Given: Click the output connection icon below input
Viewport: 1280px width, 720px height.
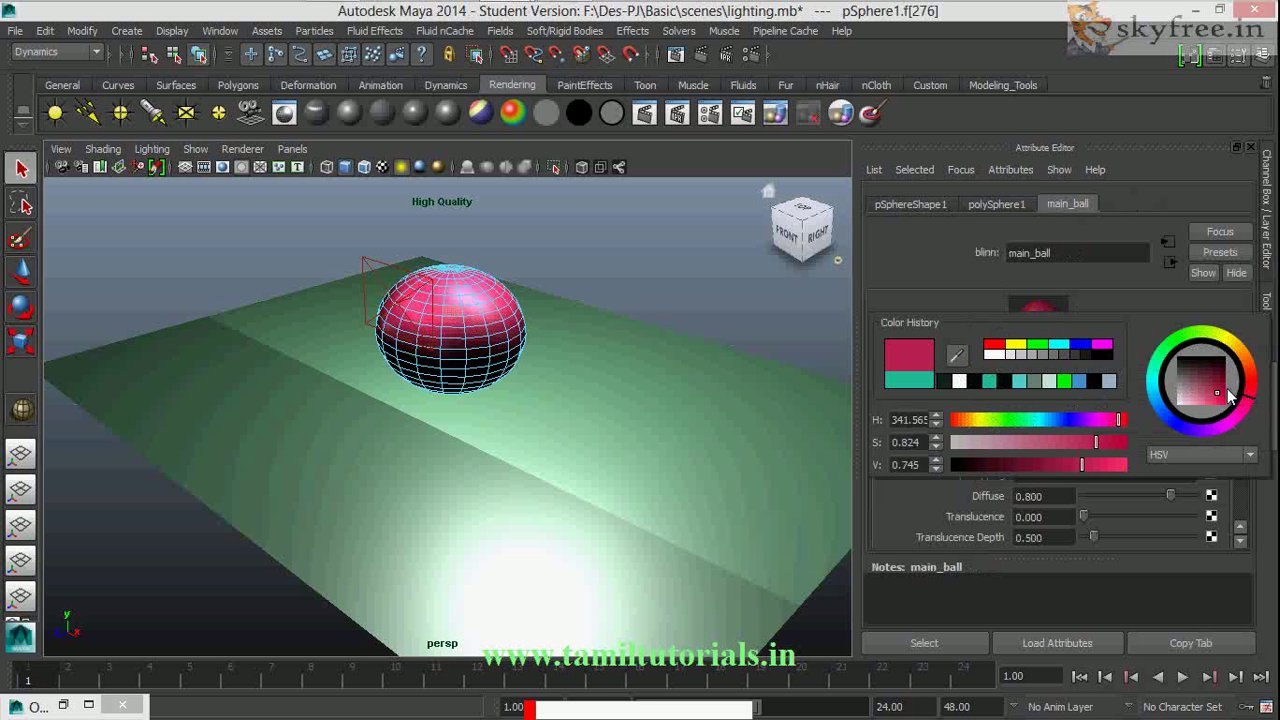Looking at the screenshot, I should click(1169, 262).
